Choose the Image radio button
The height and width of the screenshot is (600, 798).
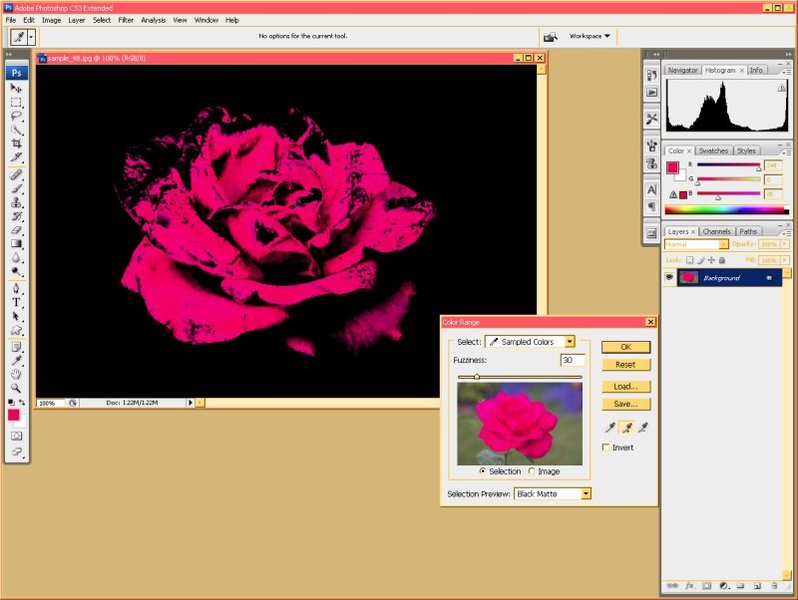(532, 471)
